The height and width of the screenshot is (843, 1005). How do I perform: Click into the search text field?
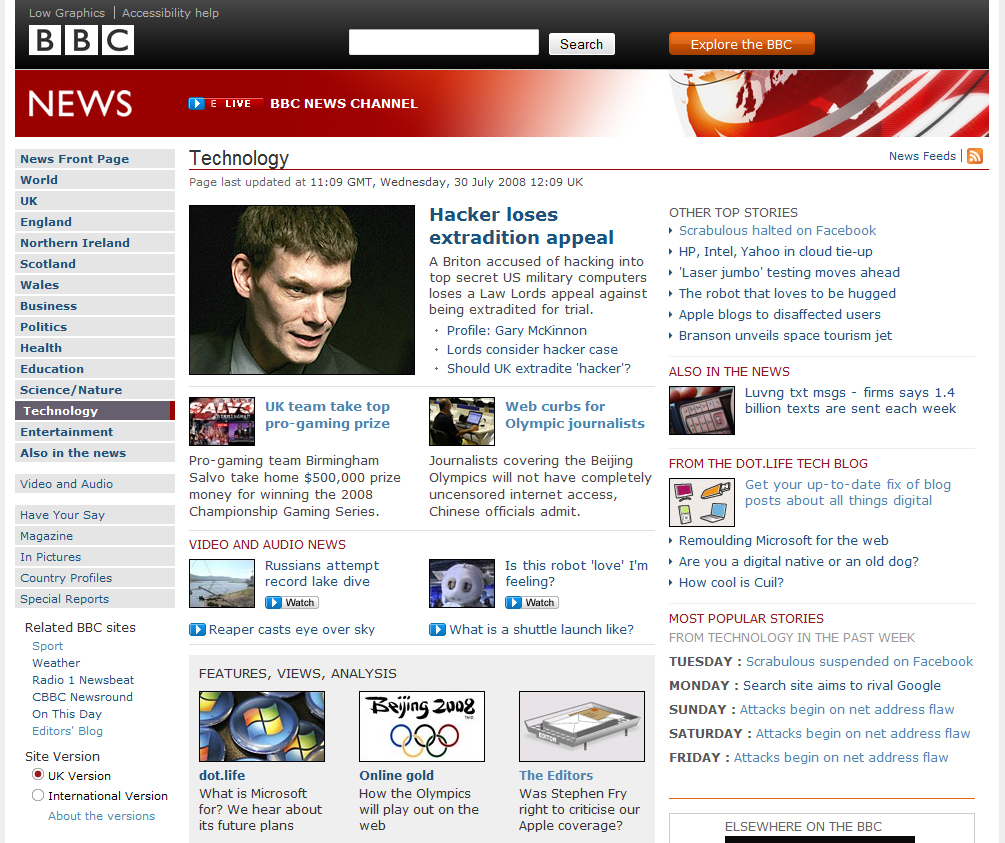click(443, 43)
